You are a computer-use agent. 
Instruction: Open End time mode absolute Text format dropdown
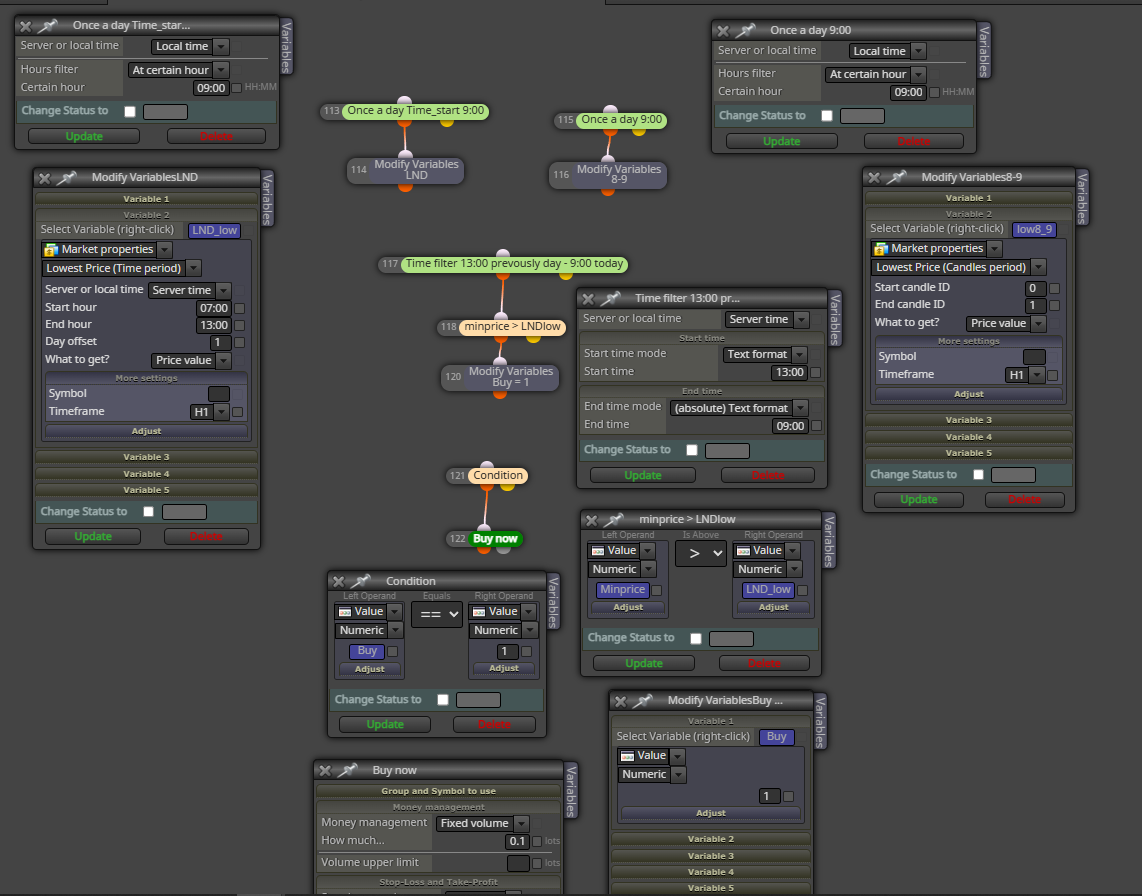(x=739, y=408)
